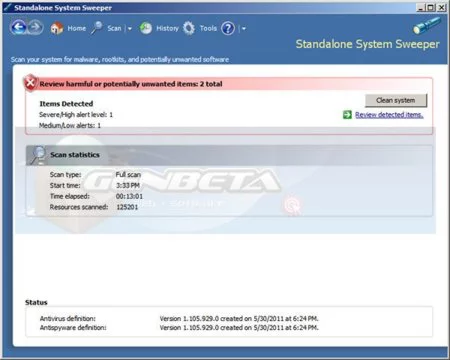Select the 'Medium/Low alerts: 1' text

pyautogui.click(x=70, y=125)
